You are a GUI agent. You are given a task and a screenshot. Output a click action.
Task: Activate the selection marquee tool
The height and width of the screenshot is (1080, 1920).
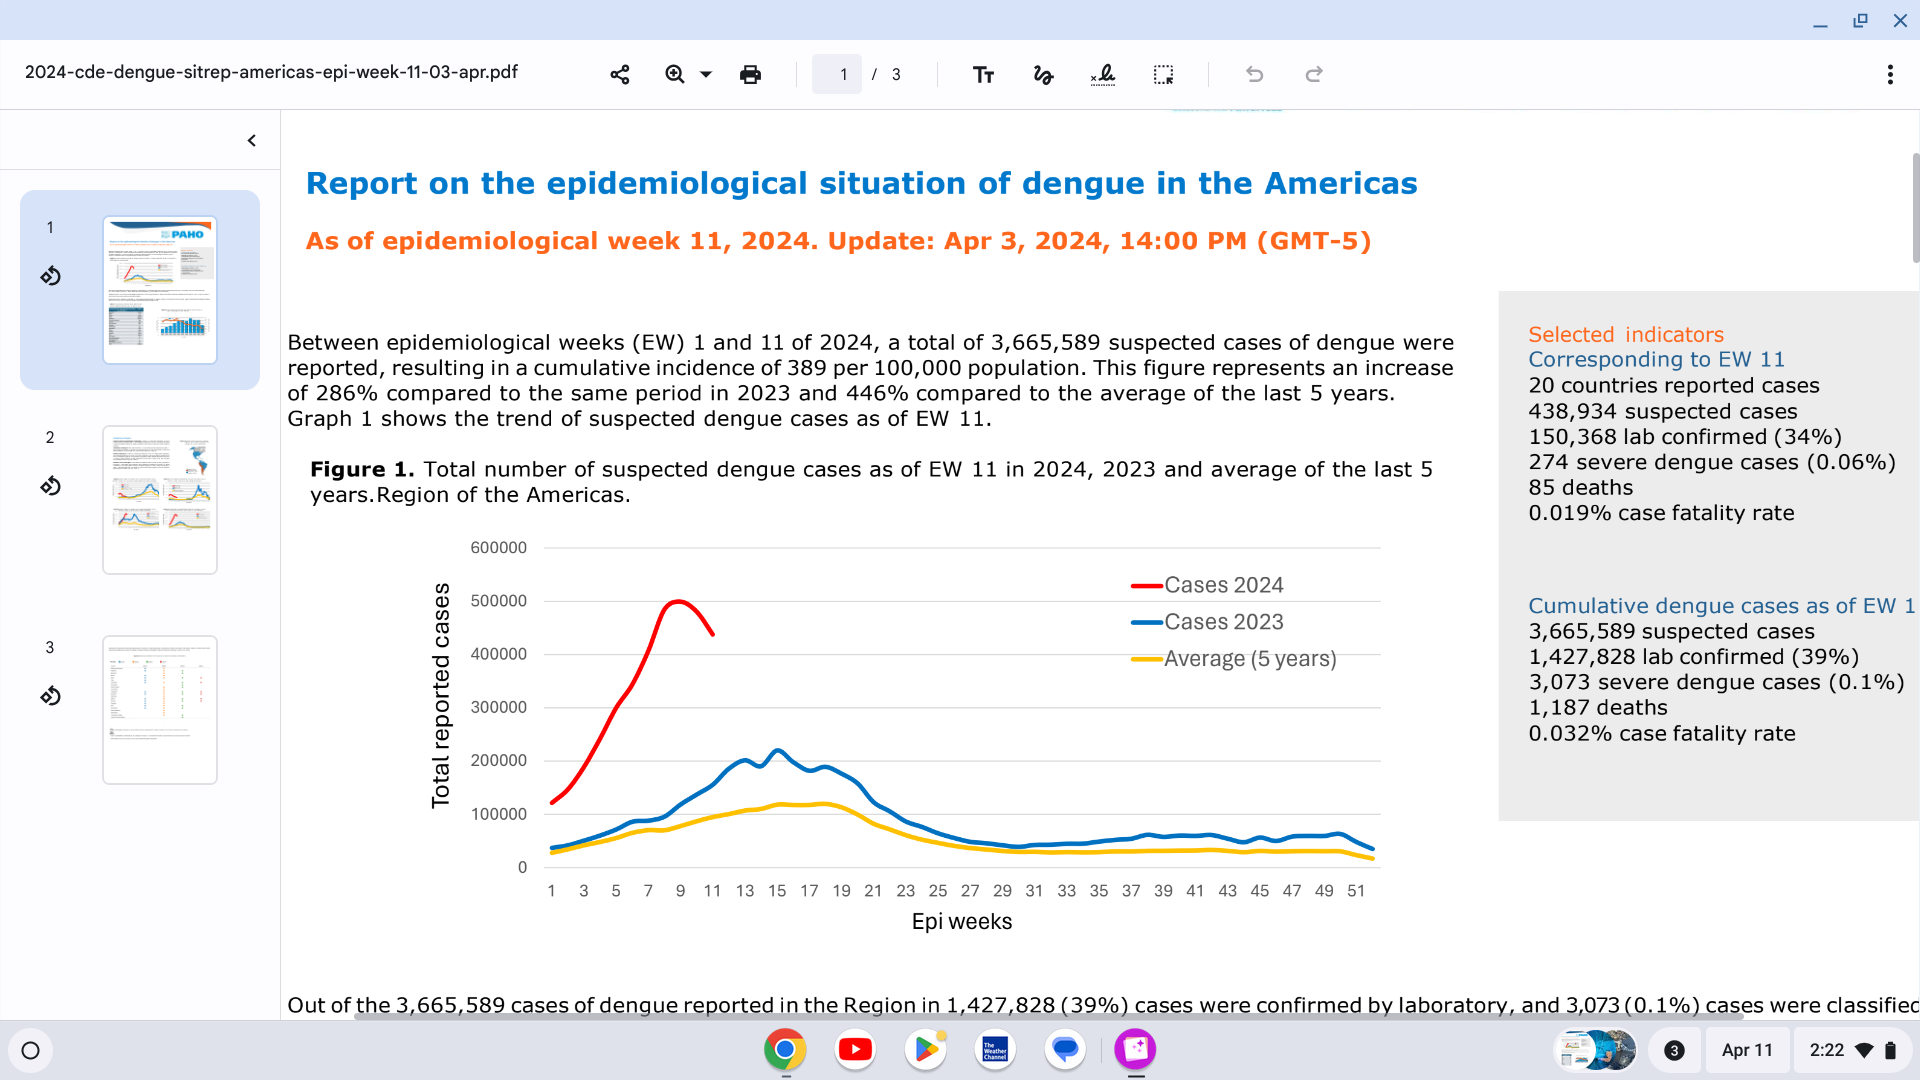coord(1163,75)
